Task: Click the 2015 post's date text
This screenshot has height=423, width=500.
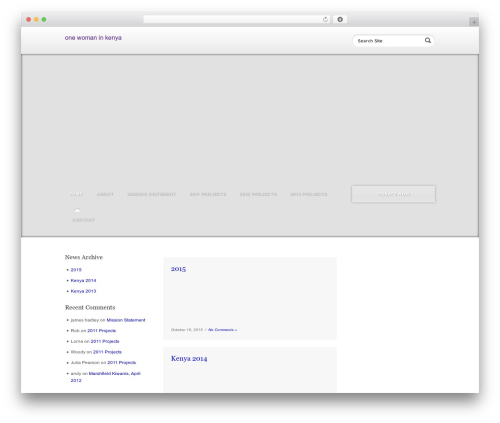Action: [x=187, y=330]
